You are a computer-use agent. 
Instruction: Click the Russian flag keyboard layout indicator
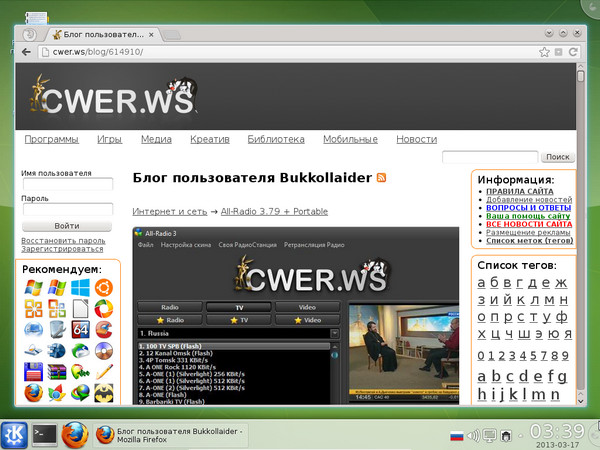(x=456, y=435)
